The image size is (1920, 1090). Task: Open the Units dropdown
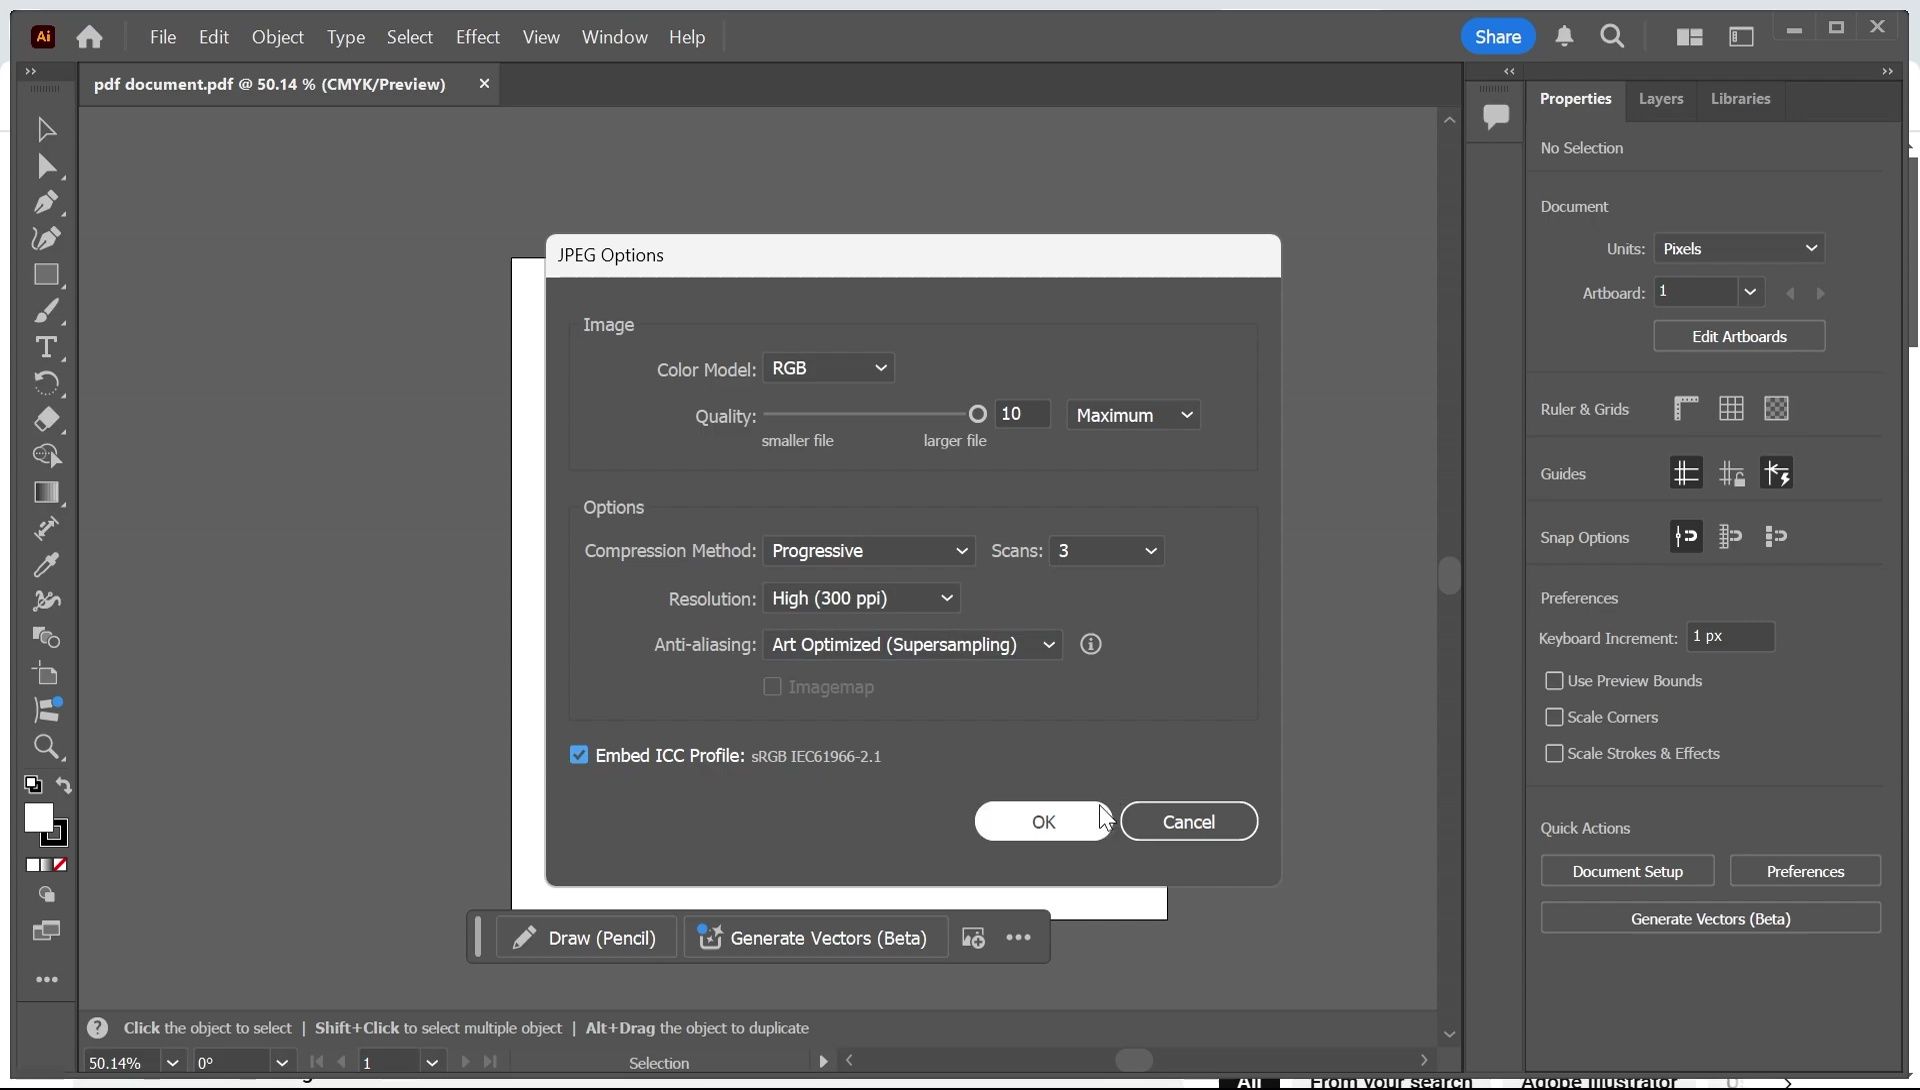(x=1739, y=249)
